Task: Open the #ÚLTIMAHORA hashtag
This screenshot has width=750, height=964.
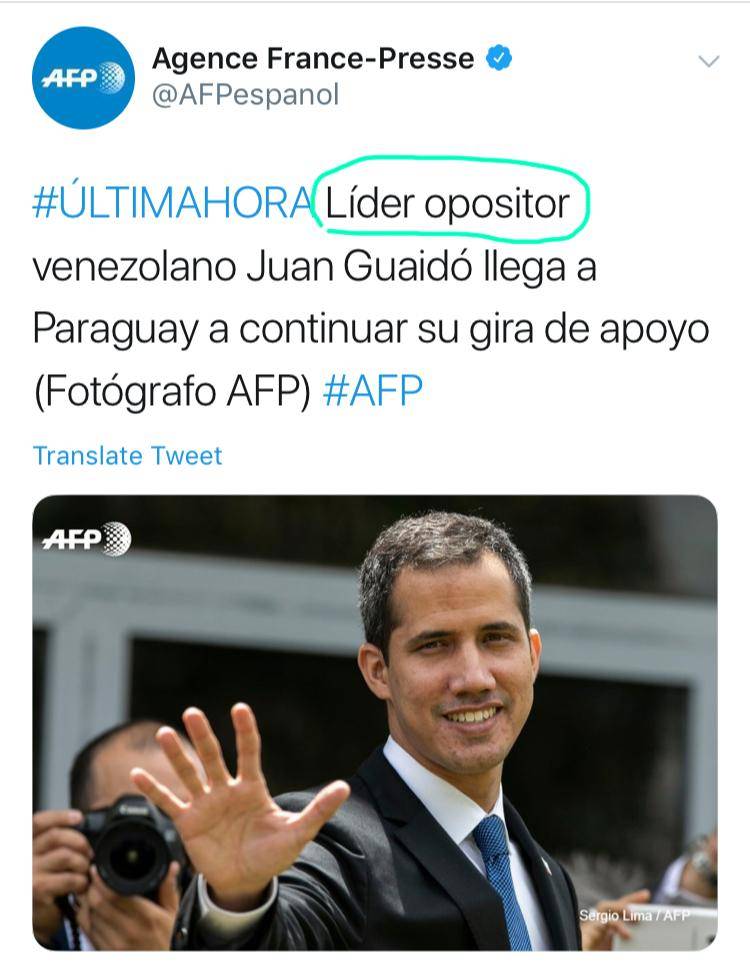Action: 172,203
